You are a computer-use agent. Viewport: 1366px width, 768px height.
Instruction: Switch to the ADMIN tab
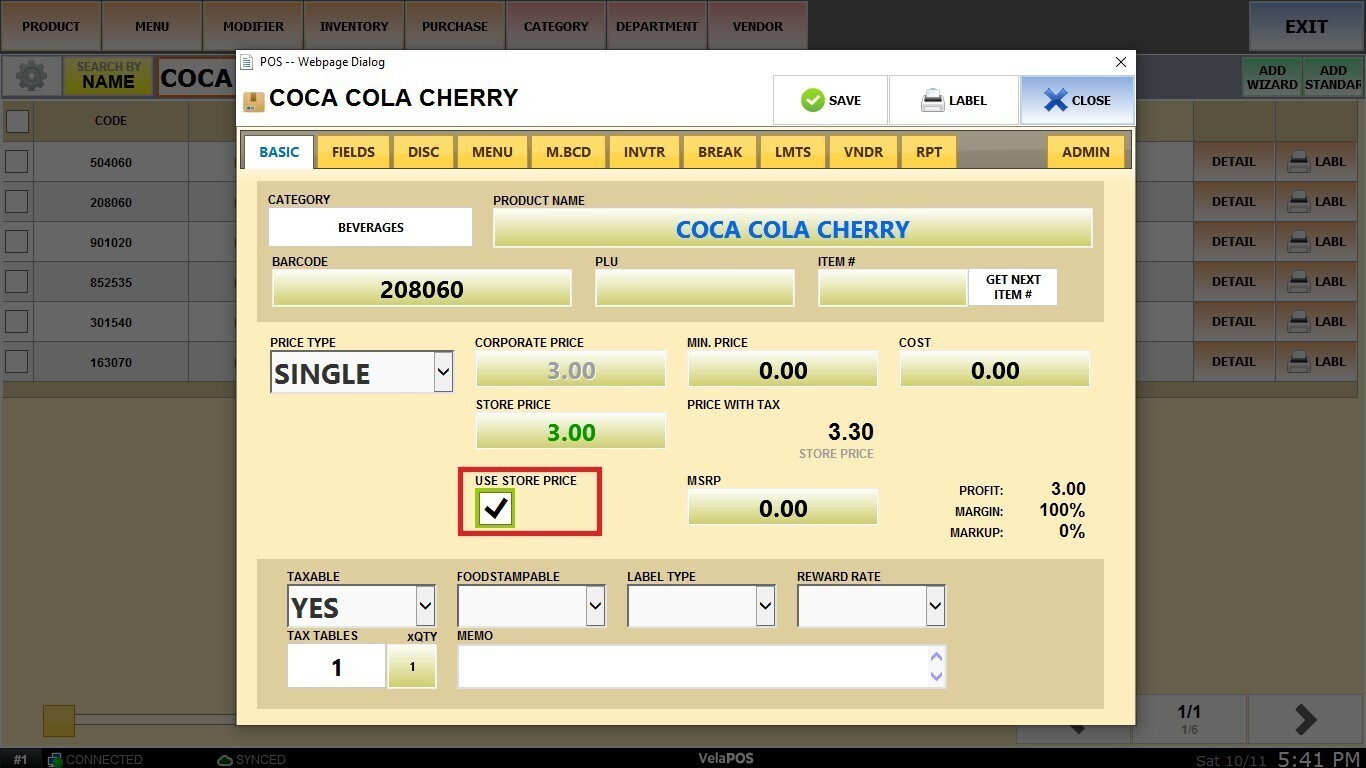pyautogui.click(x=1086, y=152)
